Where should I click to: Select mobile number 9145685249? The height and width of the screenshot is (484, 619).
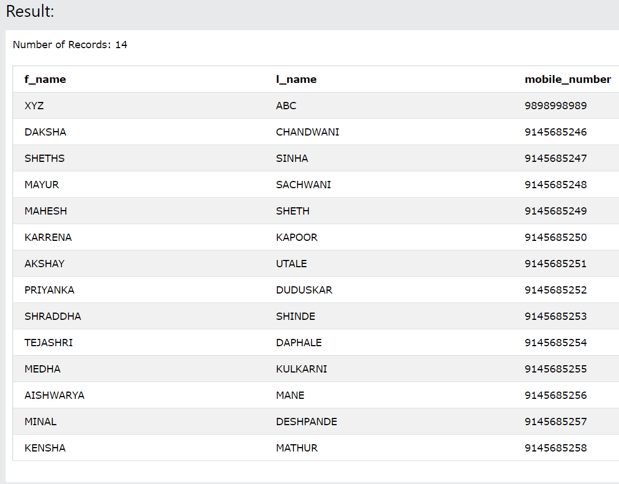click(555, 211)
